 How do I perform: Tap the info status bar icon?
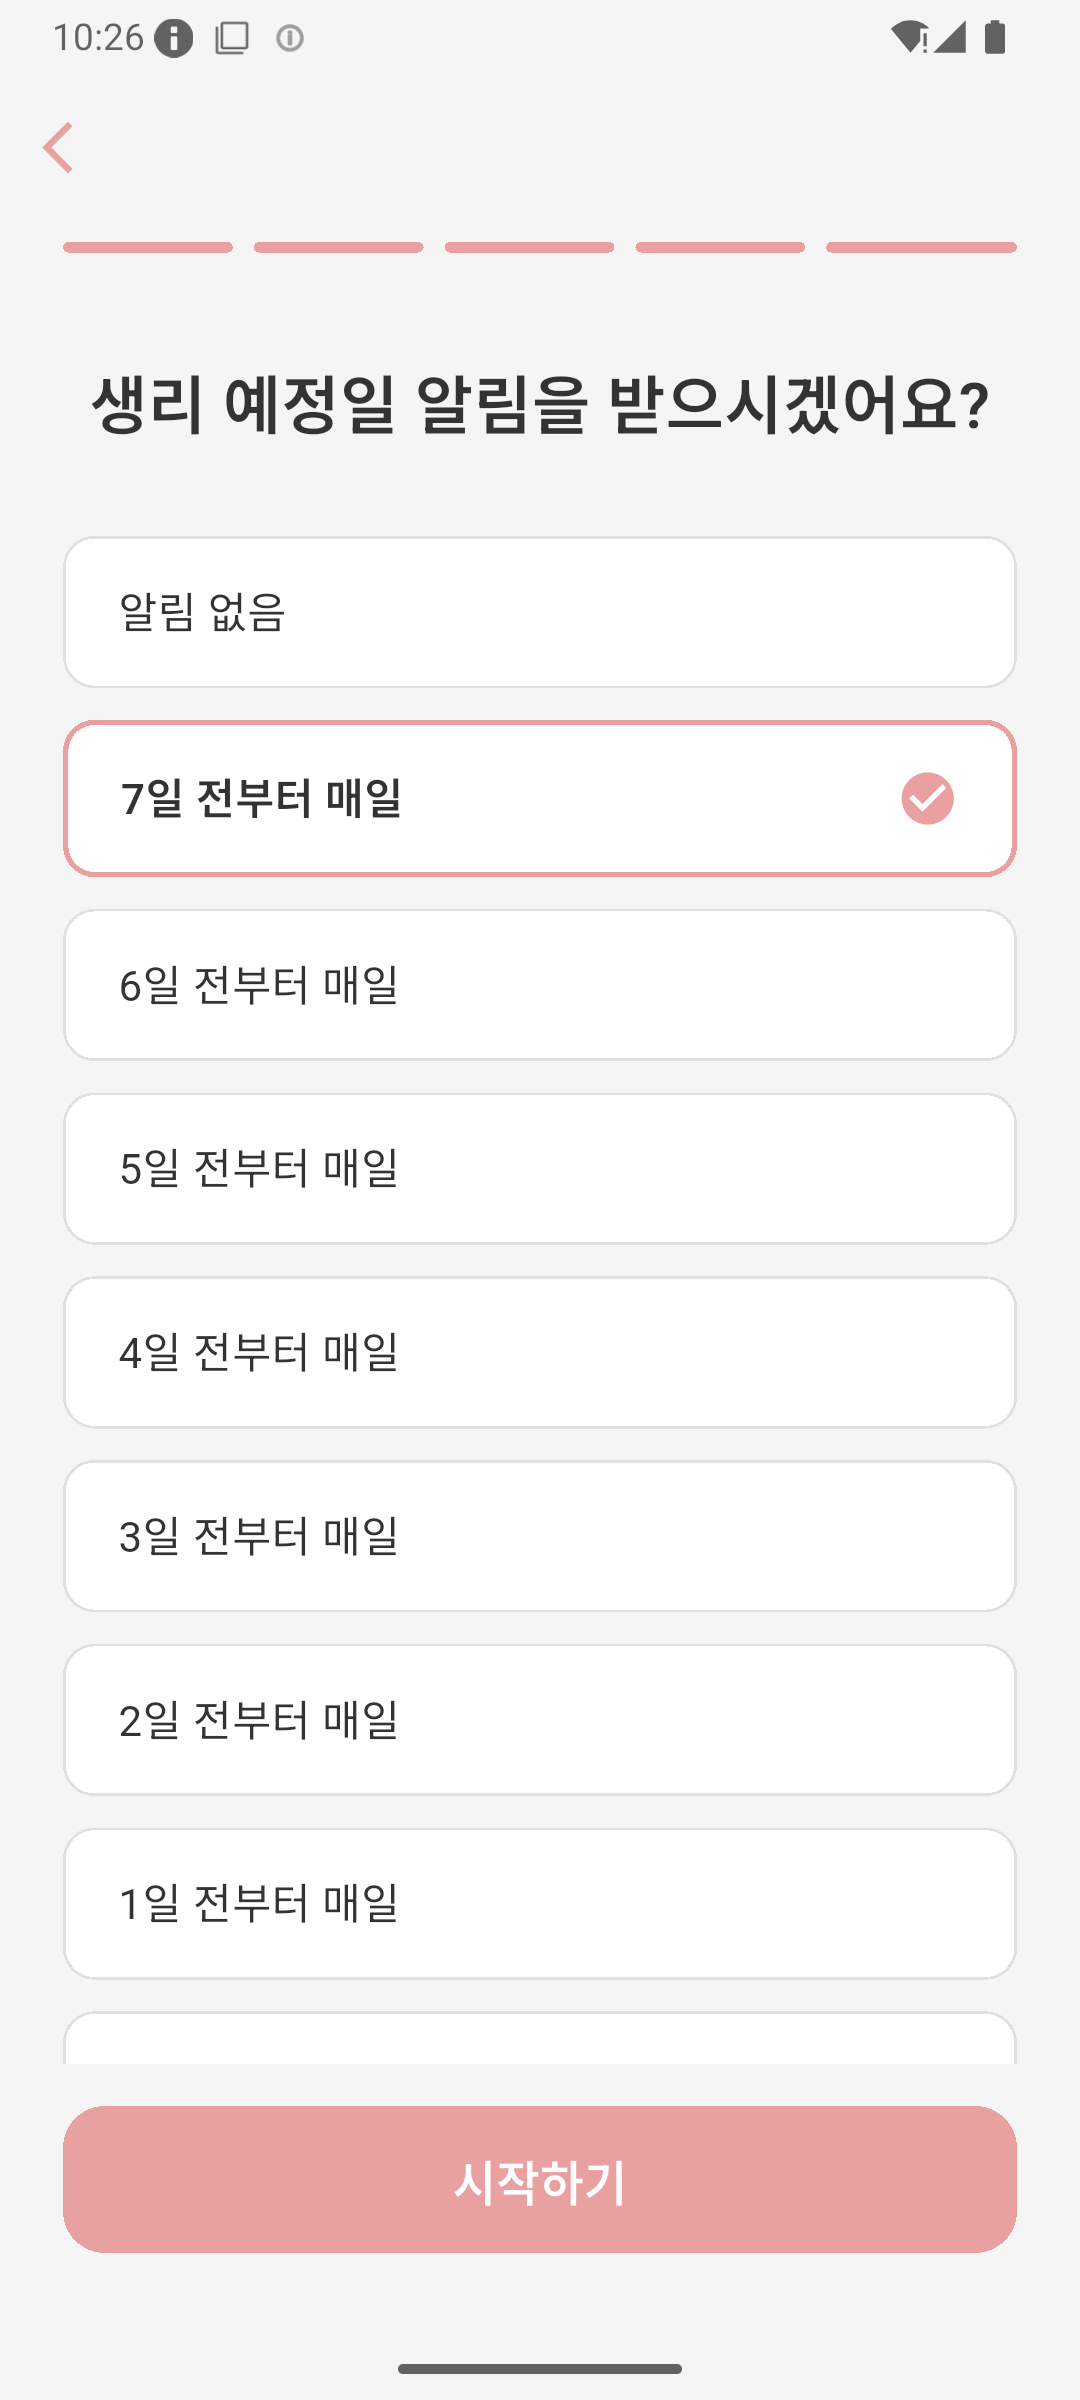click(x=174, y=39)
